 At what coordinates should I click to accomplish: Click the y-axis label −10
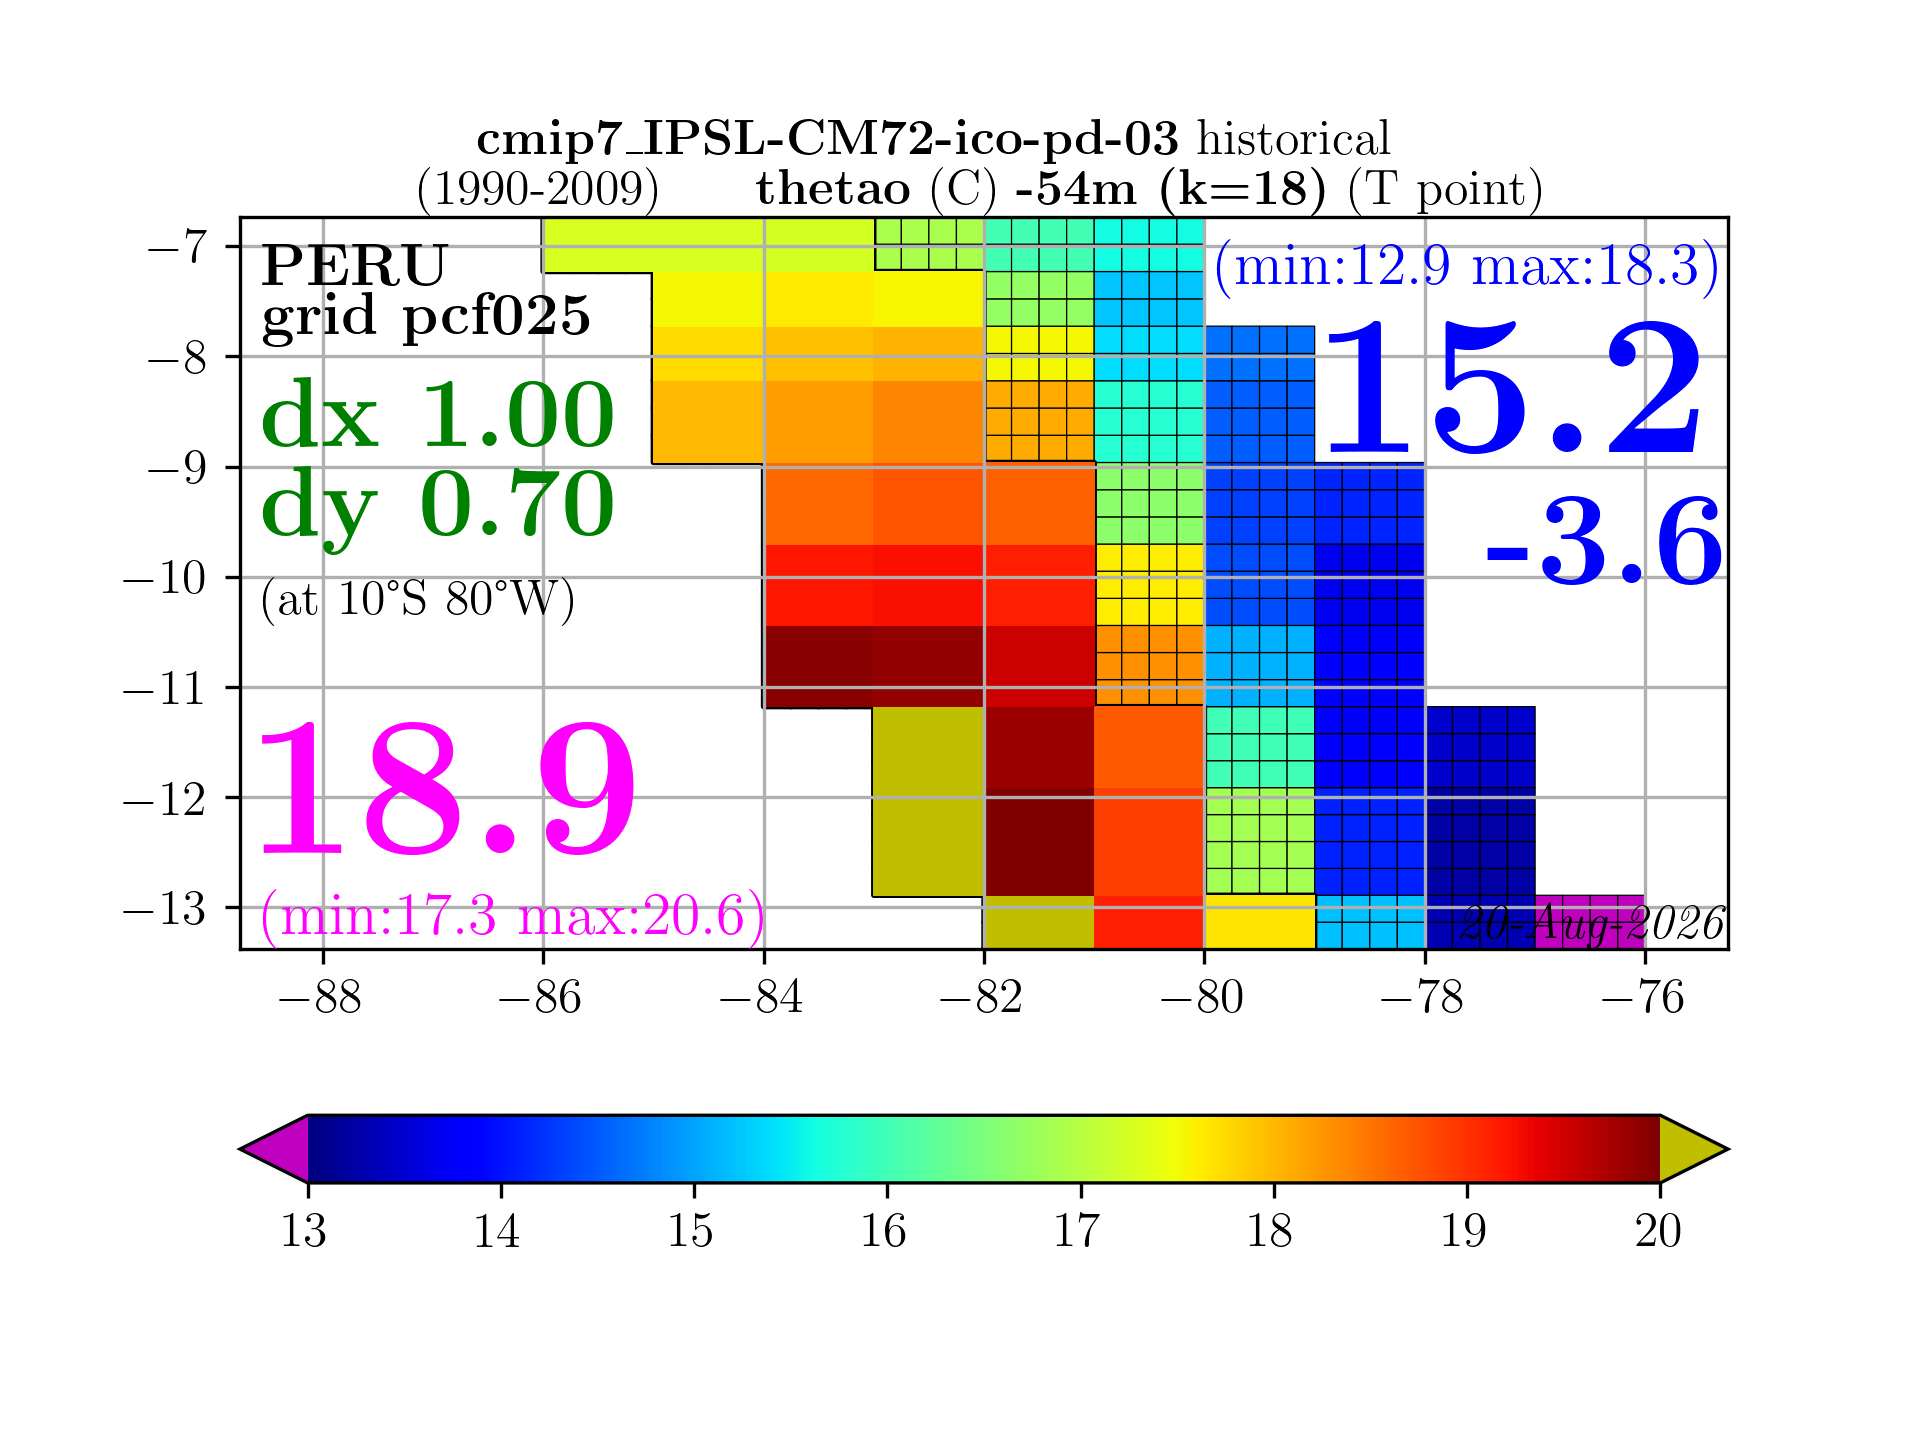point(165,578)
